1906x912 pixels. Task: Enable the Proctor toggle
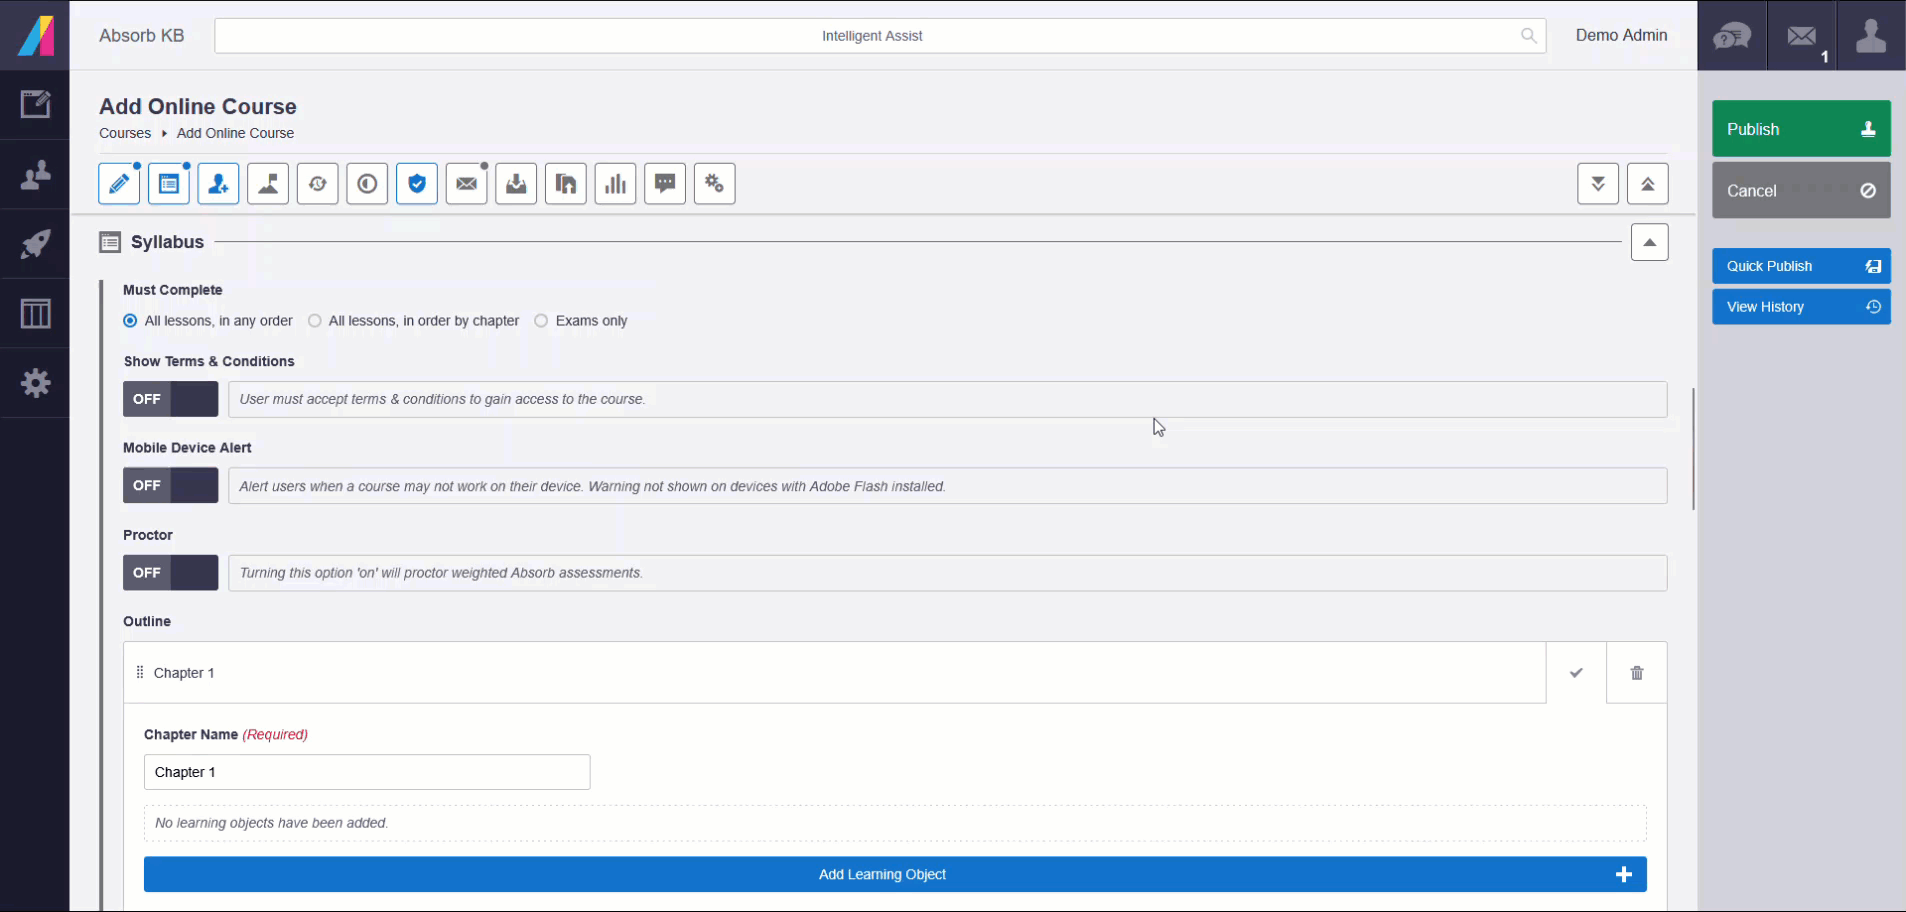[x=170, y=573]
